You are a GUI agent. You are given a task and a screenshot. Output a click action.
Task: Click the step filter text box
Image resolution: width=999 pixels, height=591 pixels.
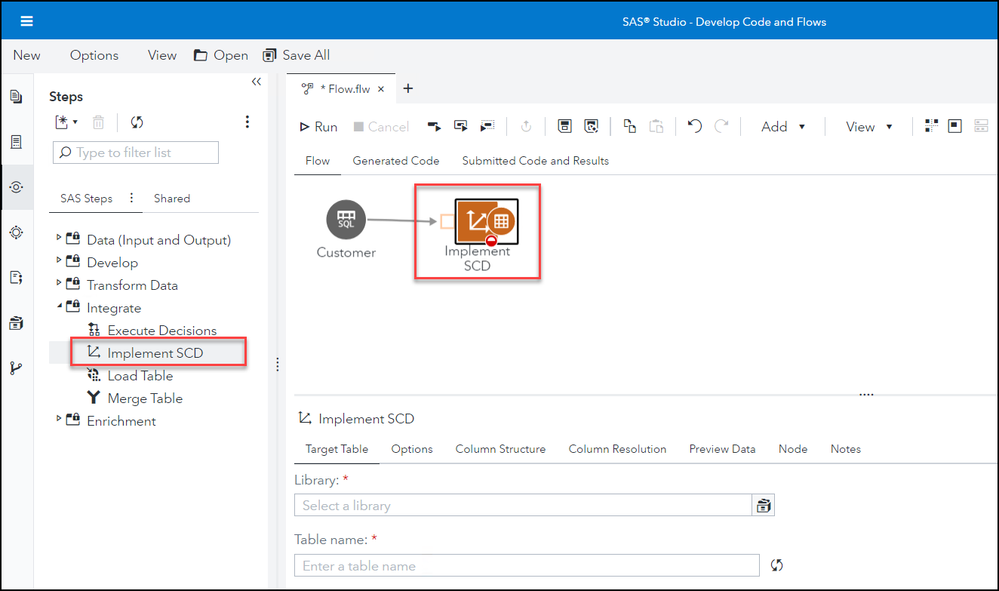click(136, 153)
